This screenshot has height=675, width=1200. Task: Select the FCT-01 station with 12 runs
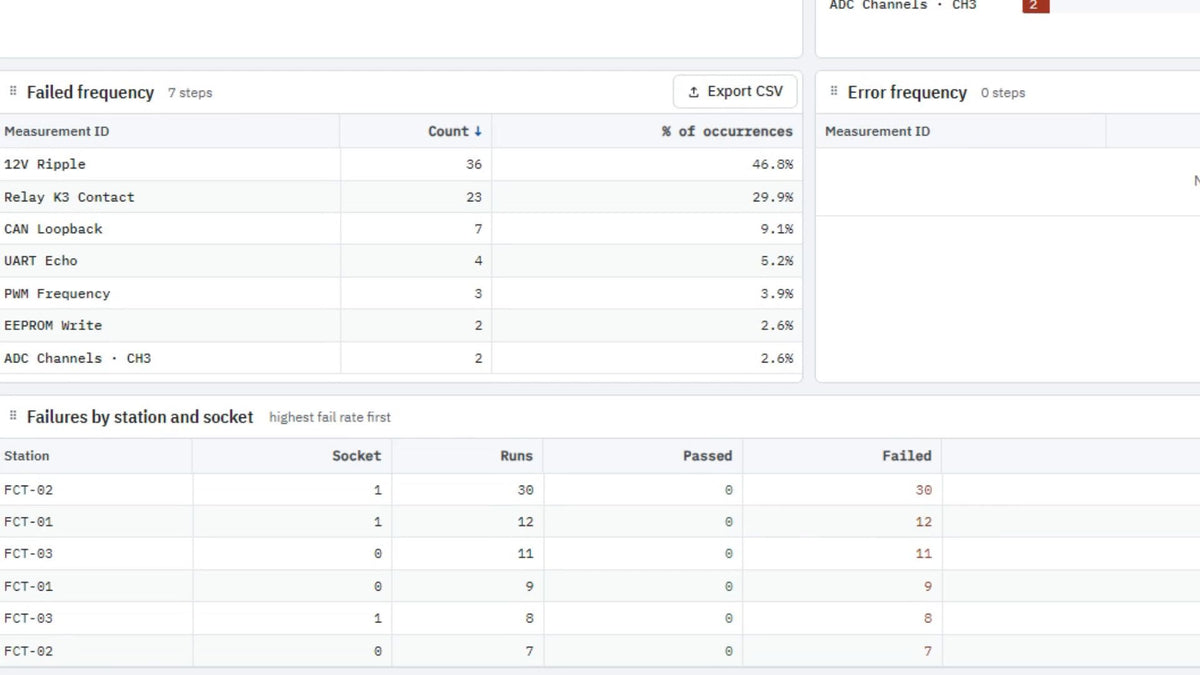click(29, 522)
